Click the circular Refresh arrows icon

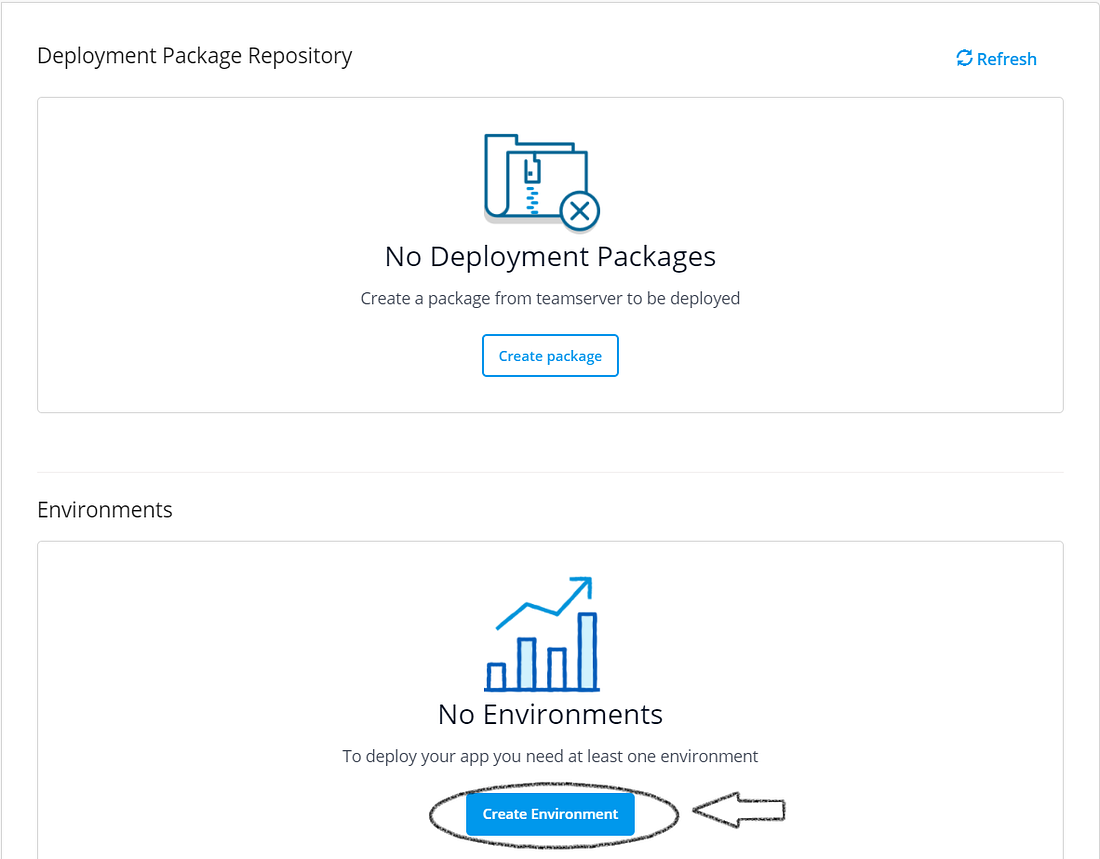[964, 59]
